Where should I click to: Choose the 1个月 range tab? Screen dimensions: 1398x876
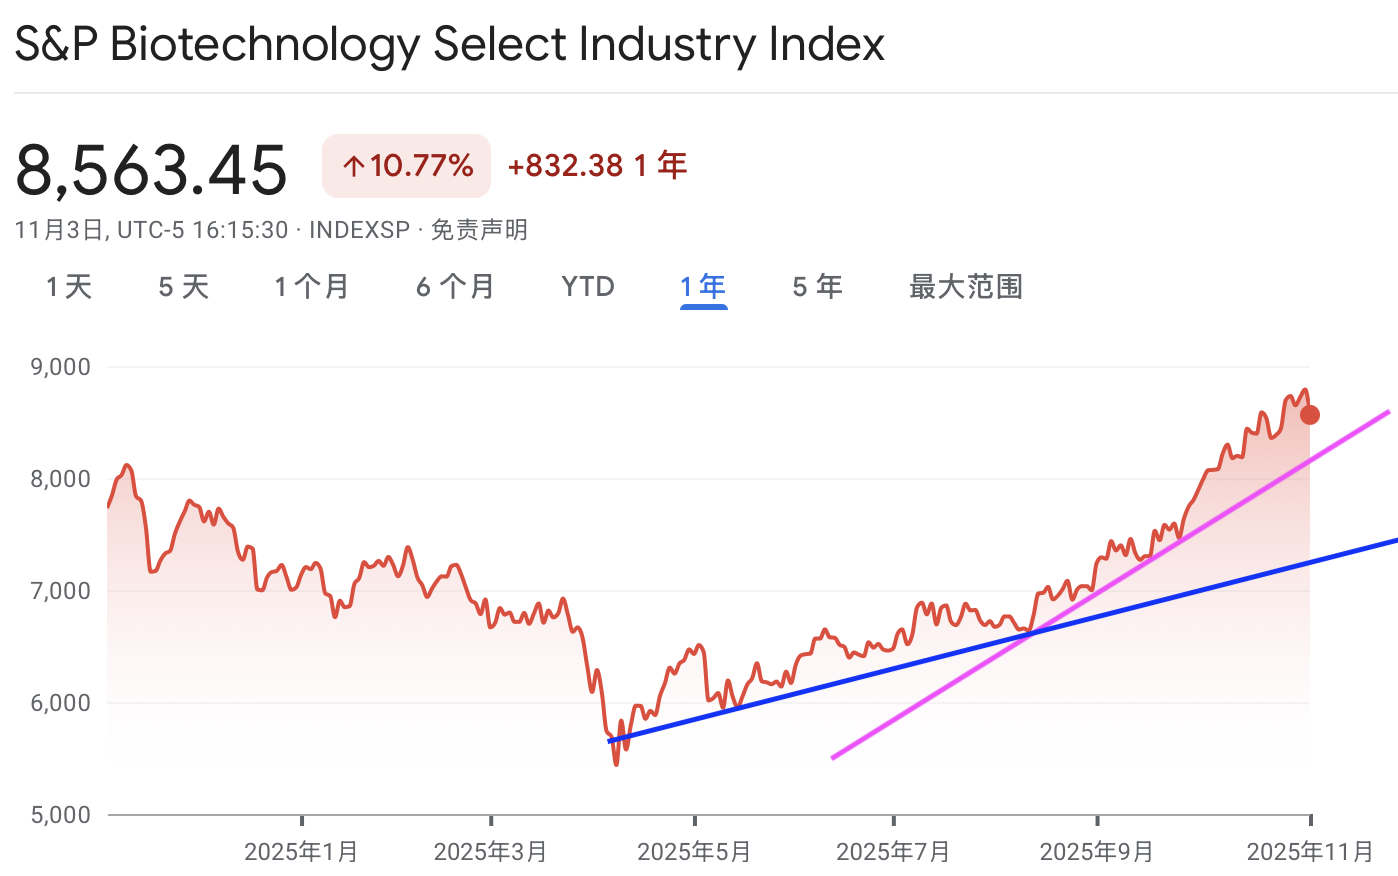[x=312, y=287]
